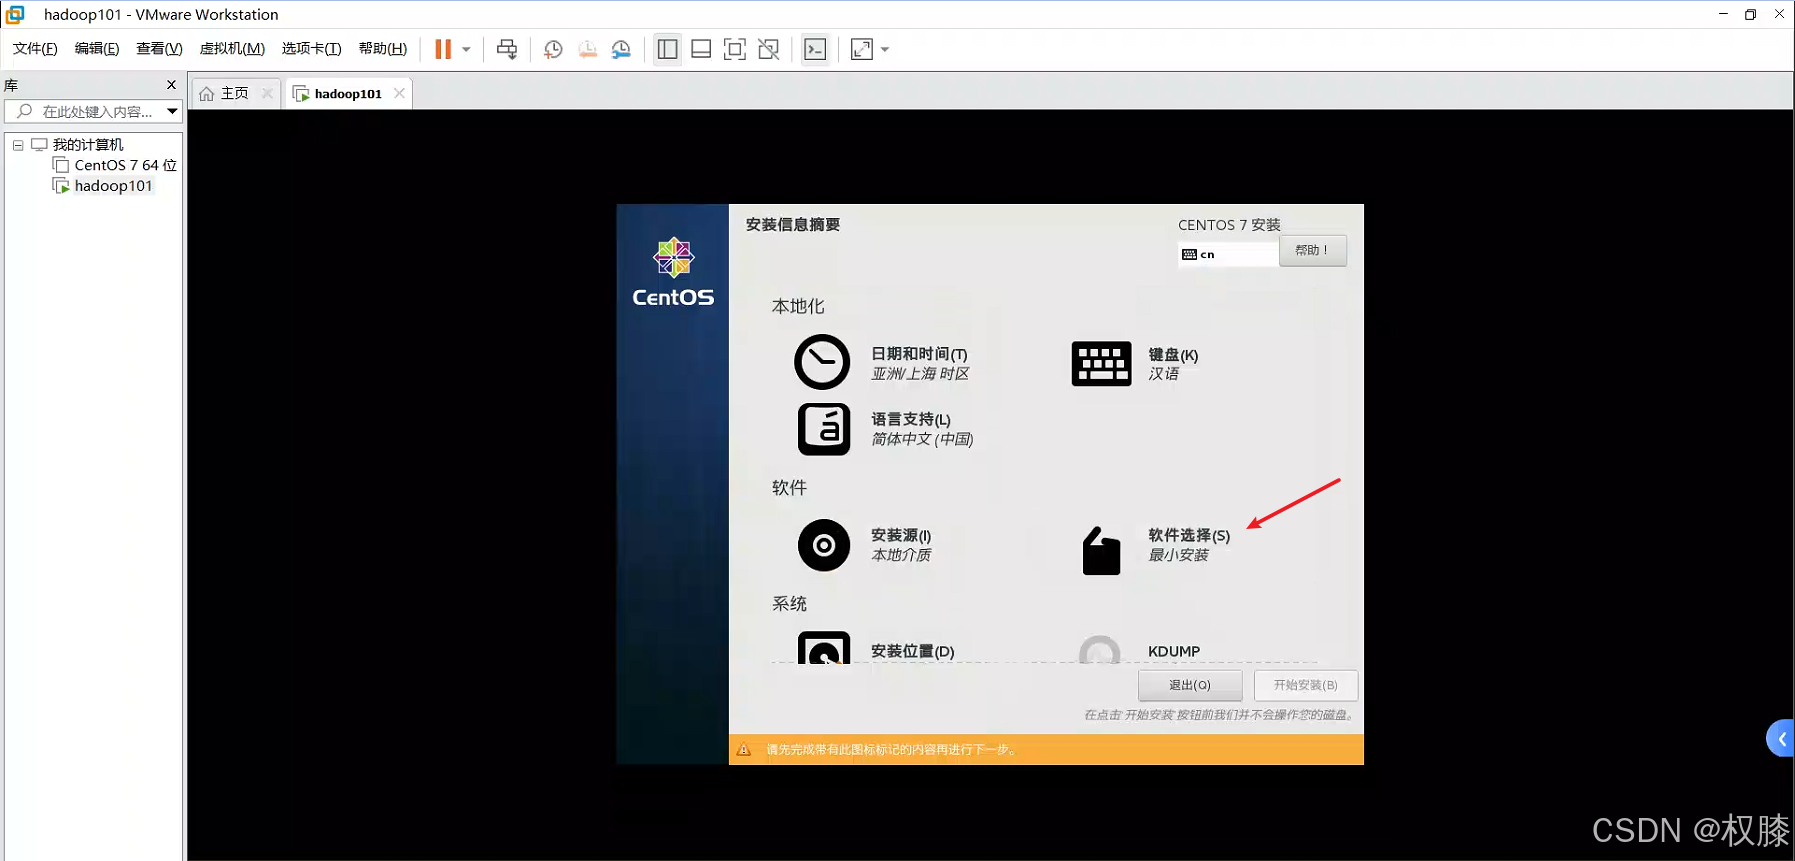Open 日期和时间(T) settings
This screenshot has width=1795, height=861.
[x=919, y=354]
